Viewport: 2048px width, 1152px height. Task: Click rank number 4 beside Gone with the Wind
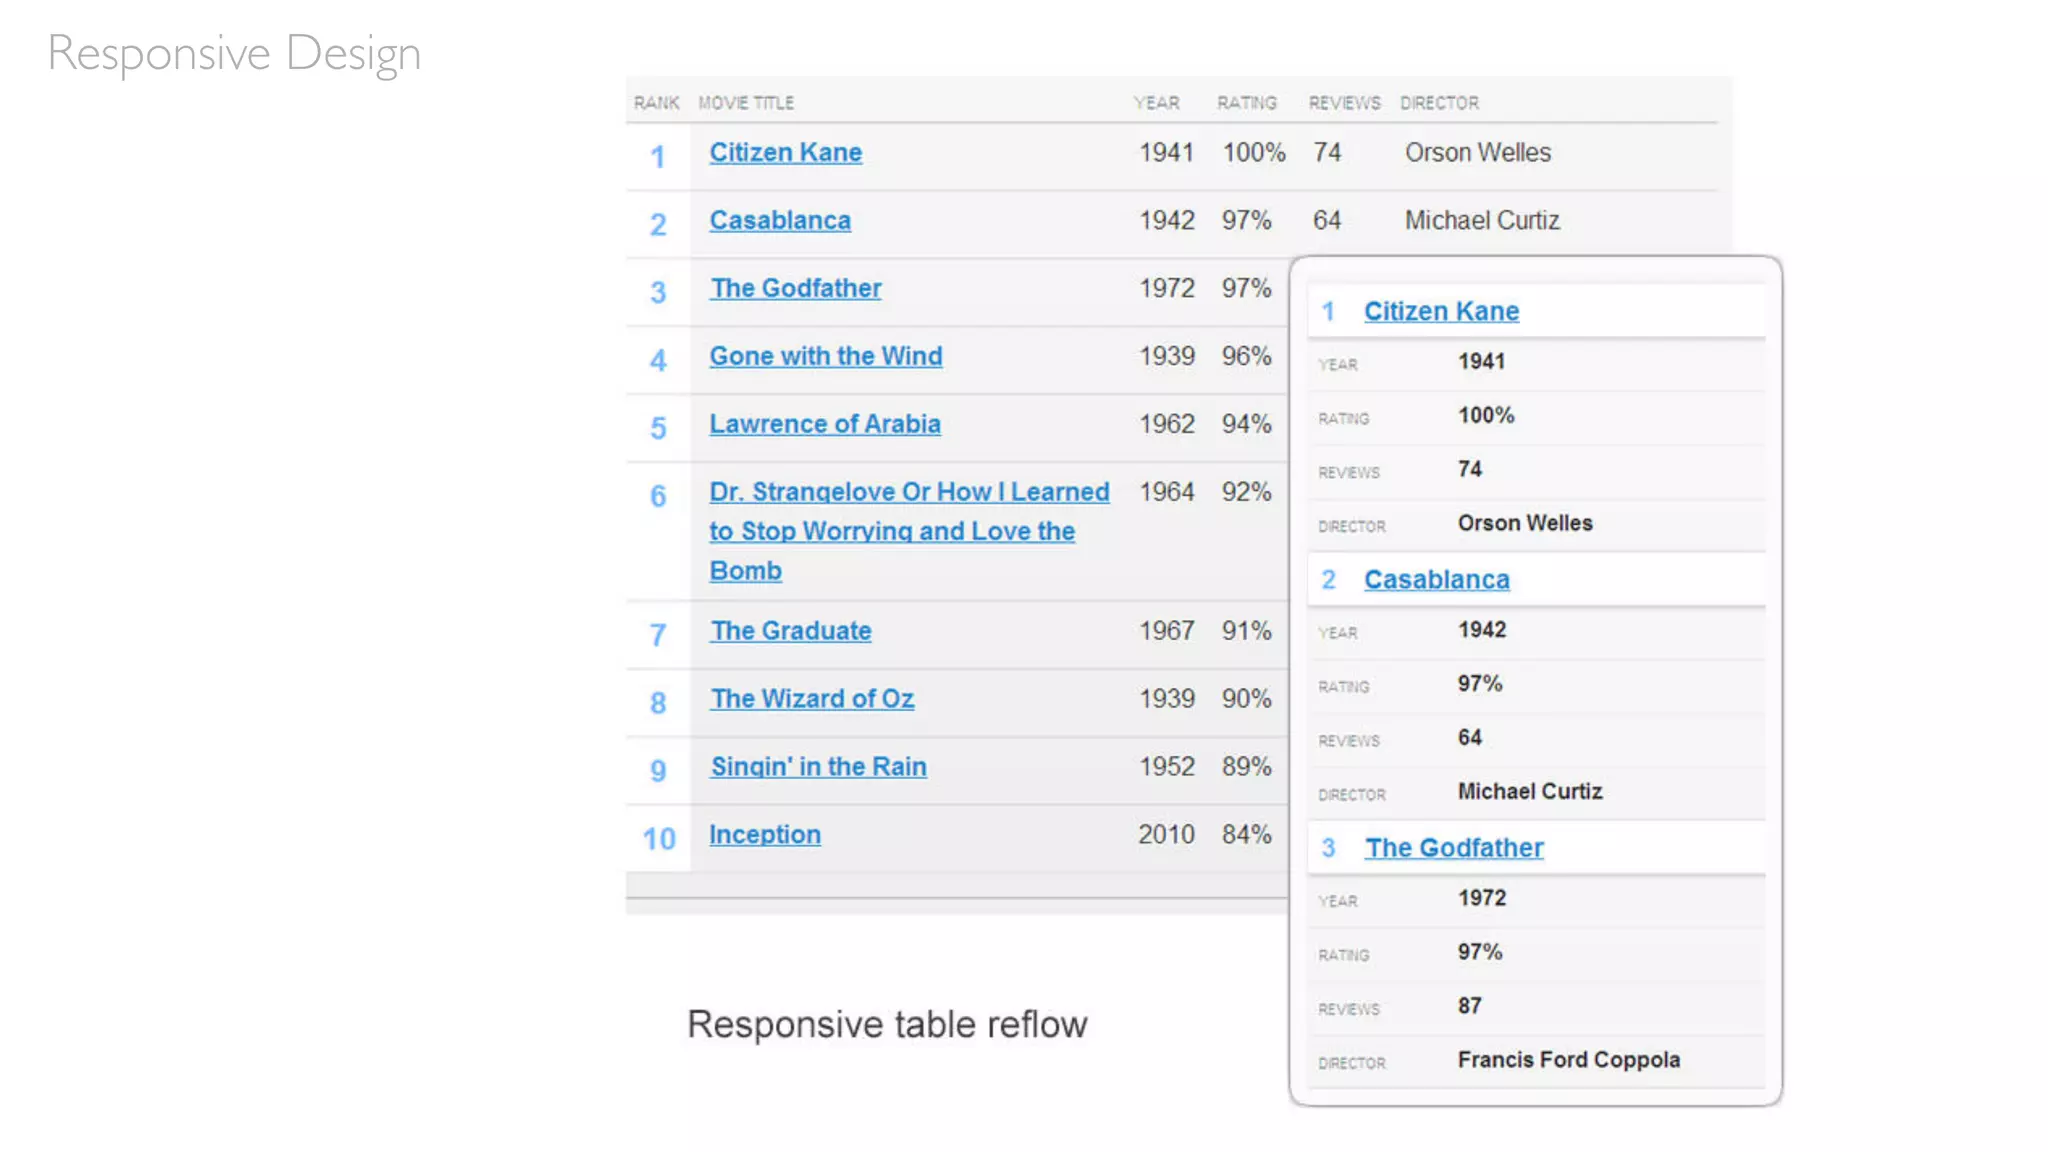658,361
